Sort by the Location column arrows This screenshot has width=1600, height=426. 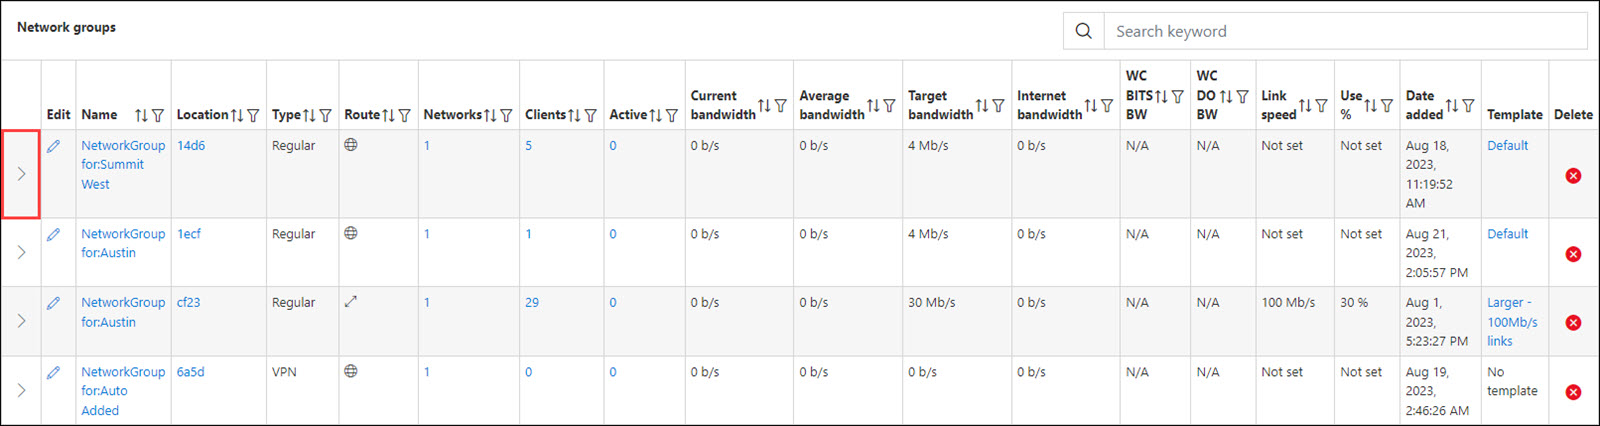237,116
